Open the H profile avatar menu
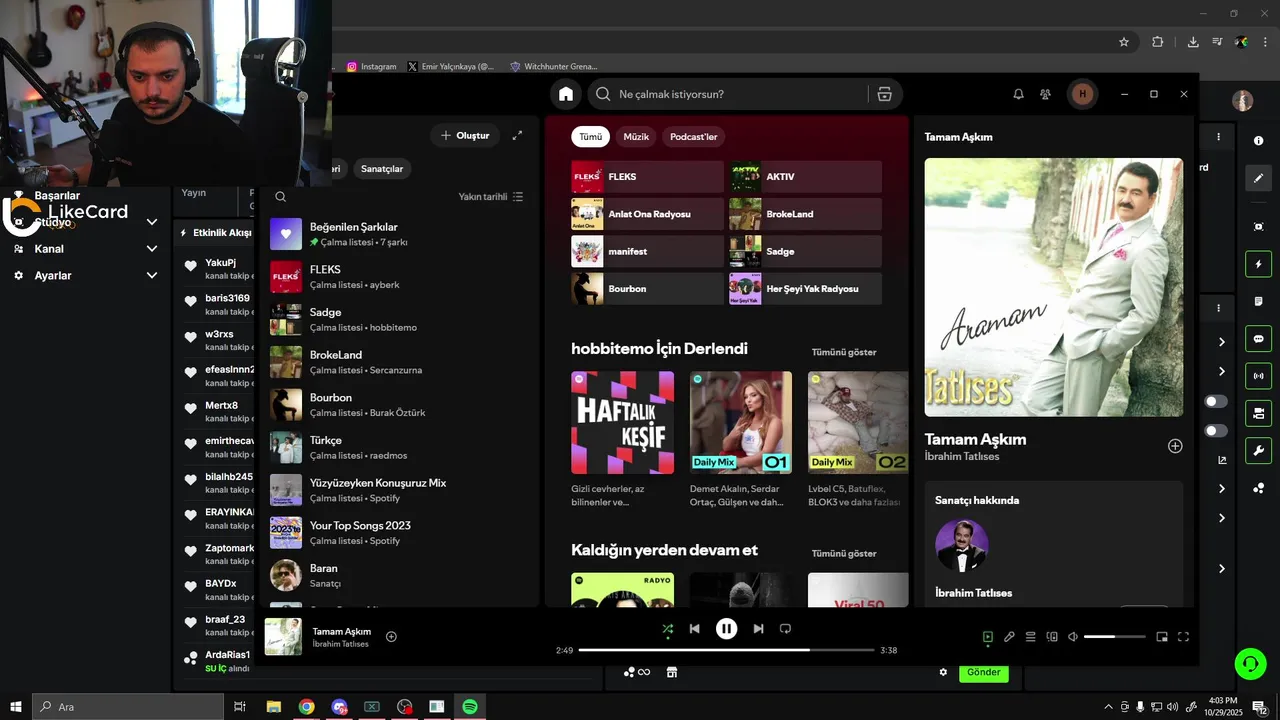 (1081, 94)
